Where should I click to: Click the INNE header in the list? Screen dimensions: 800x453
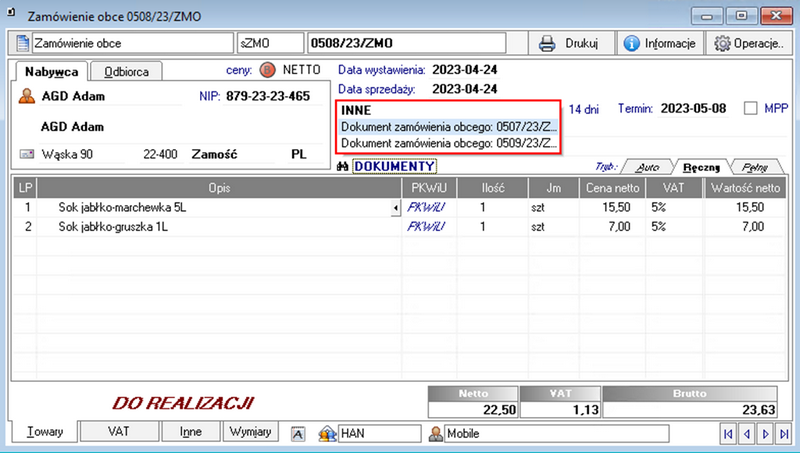[x=356, y=111]
